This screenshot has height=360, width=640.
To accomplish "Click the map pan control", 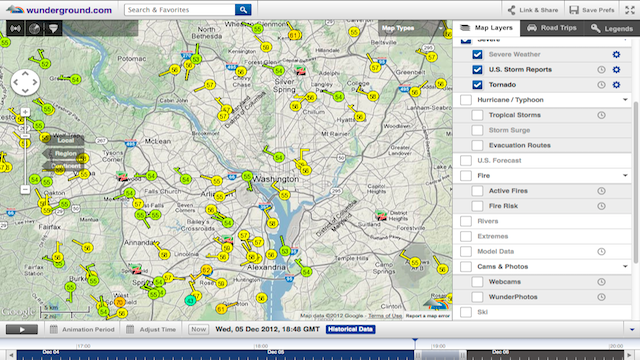I will point(25,82).
